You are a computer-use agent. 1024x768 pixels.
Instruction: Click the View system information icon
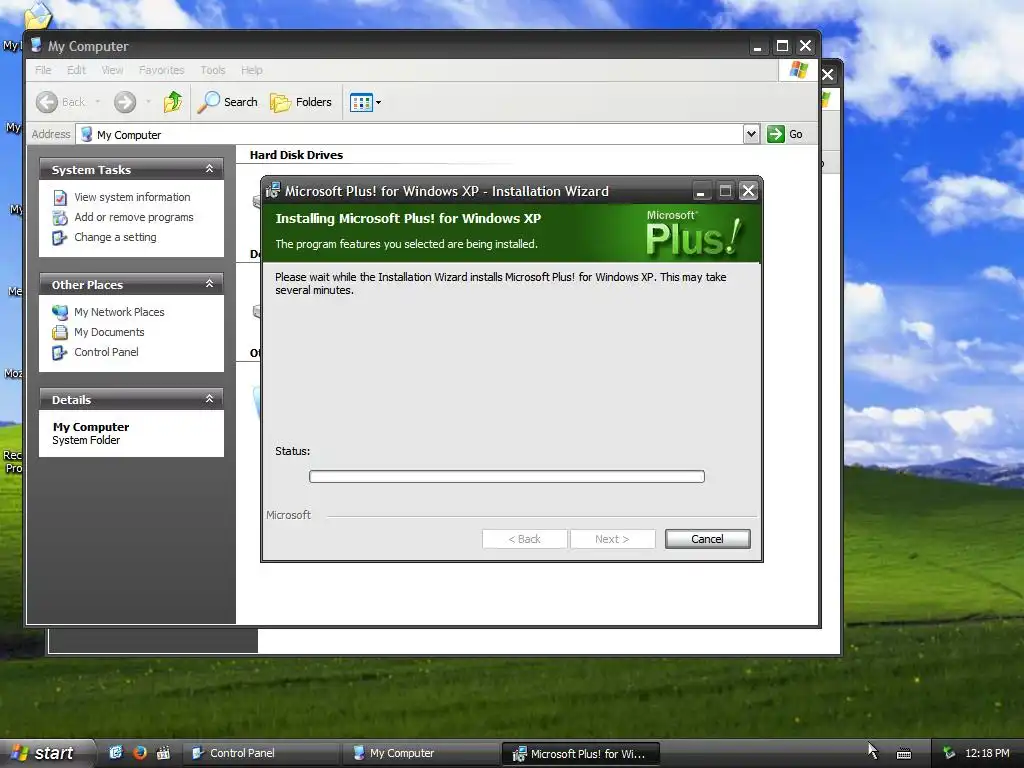59,197
